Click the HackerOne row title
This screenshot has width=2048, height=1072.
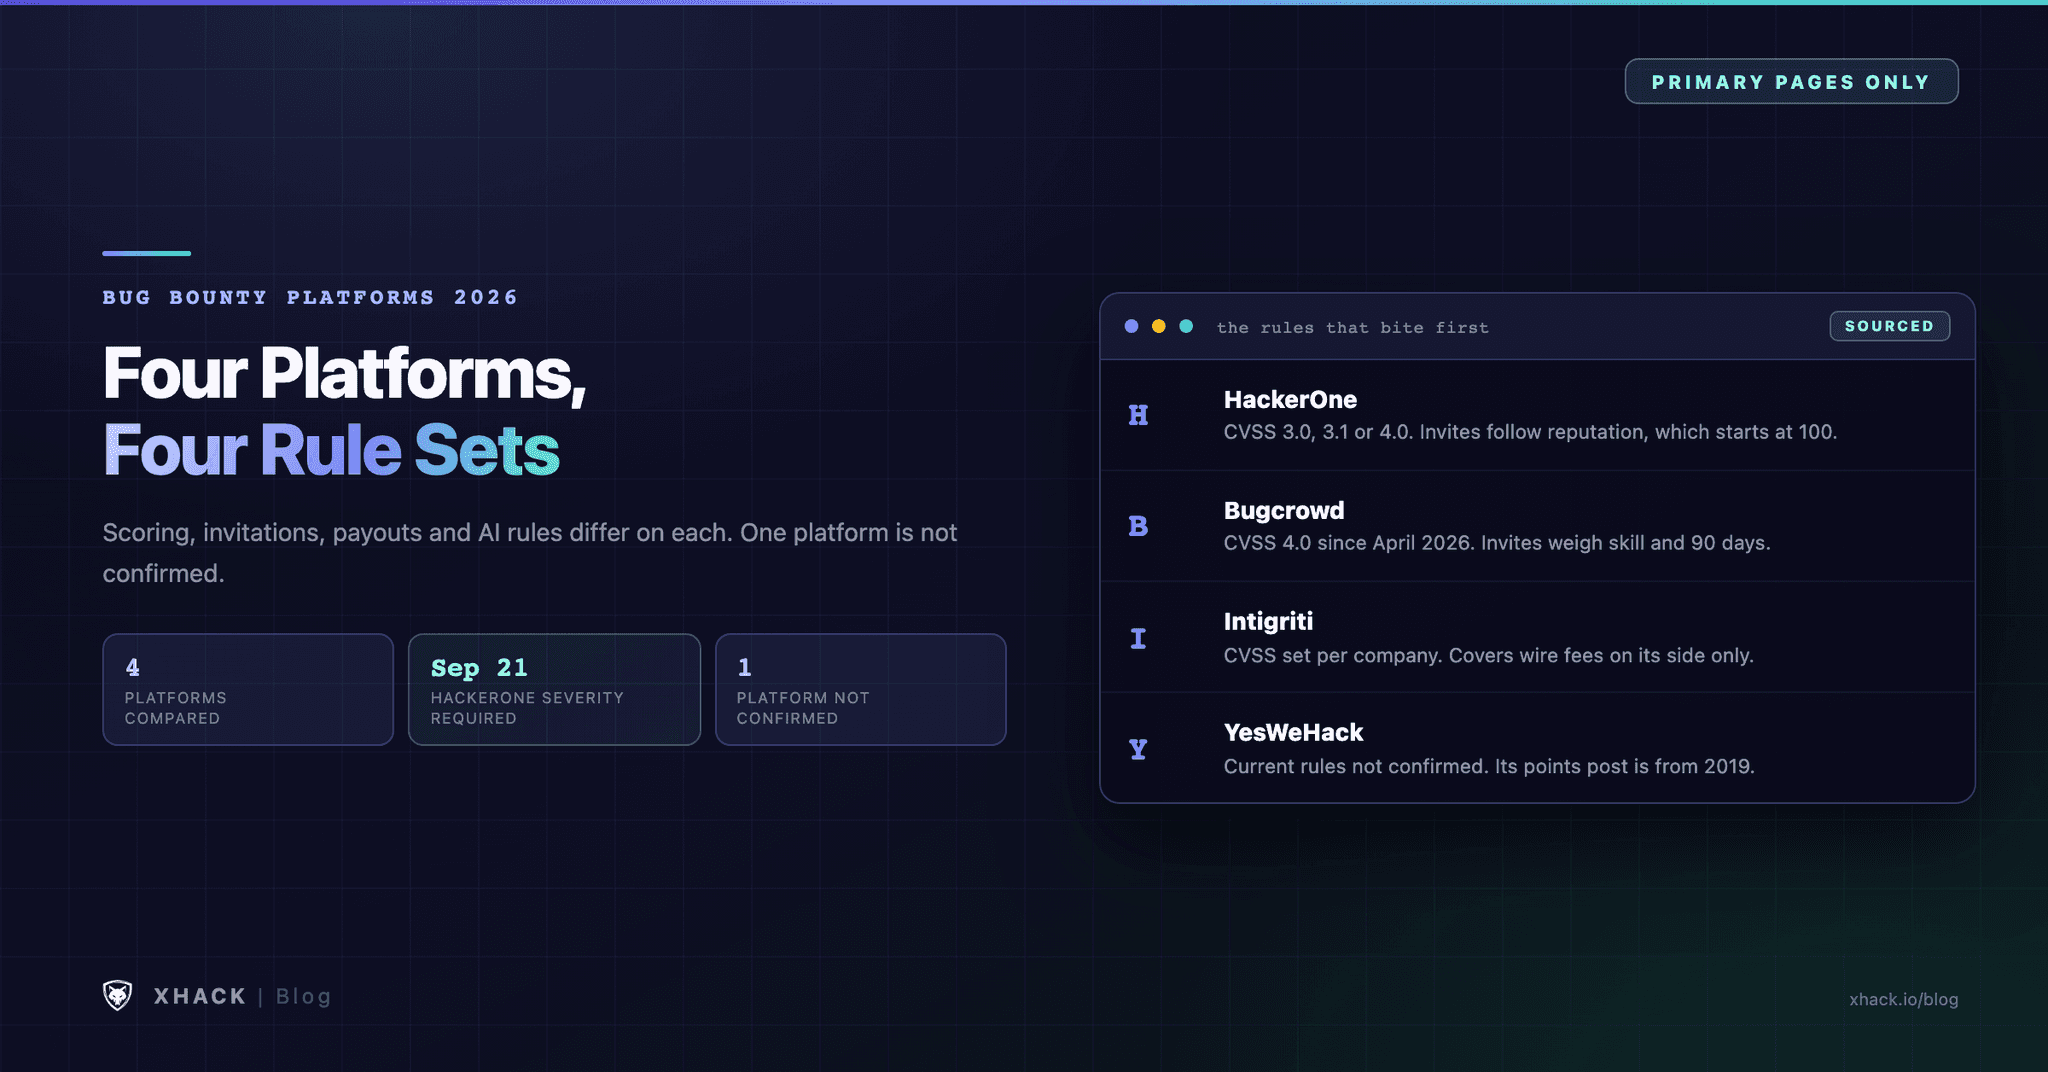tap(1290, 400)
